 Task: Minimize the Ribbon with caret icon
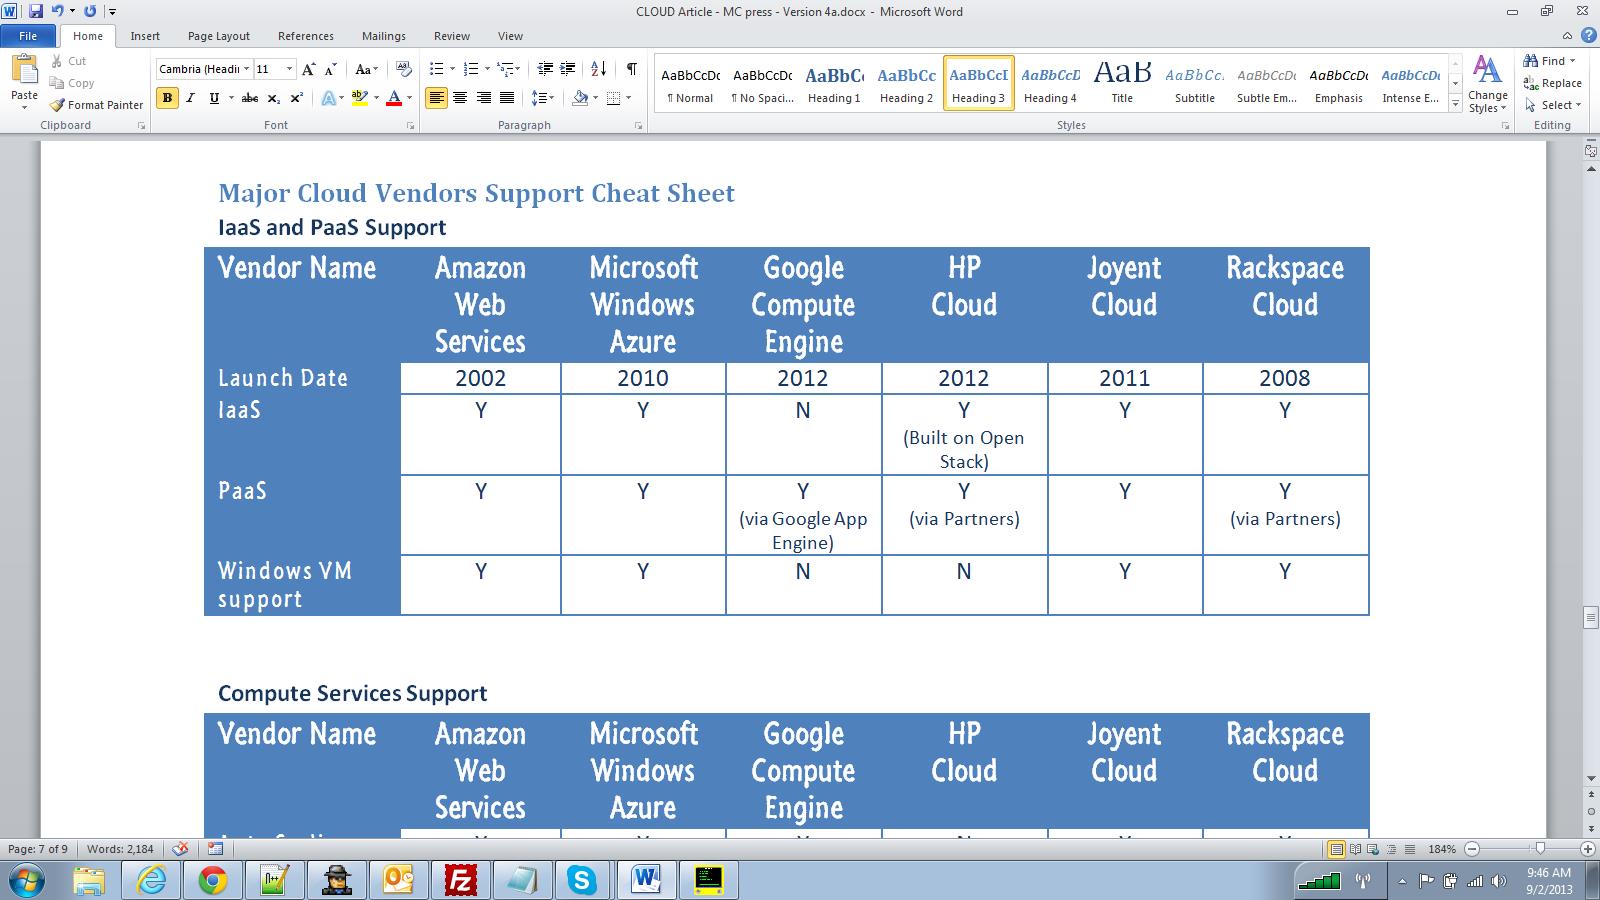pos(1567,35)
